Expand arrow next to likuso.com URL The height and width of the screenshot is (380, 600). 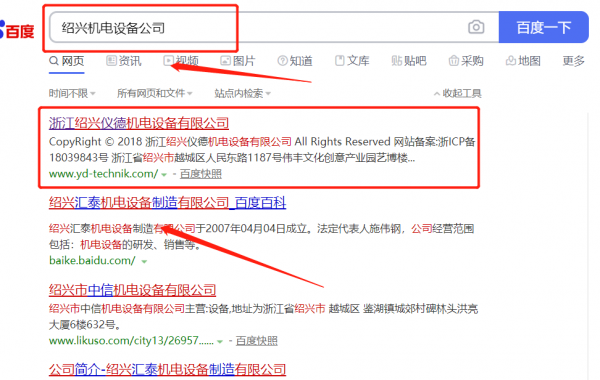[220, 341]
